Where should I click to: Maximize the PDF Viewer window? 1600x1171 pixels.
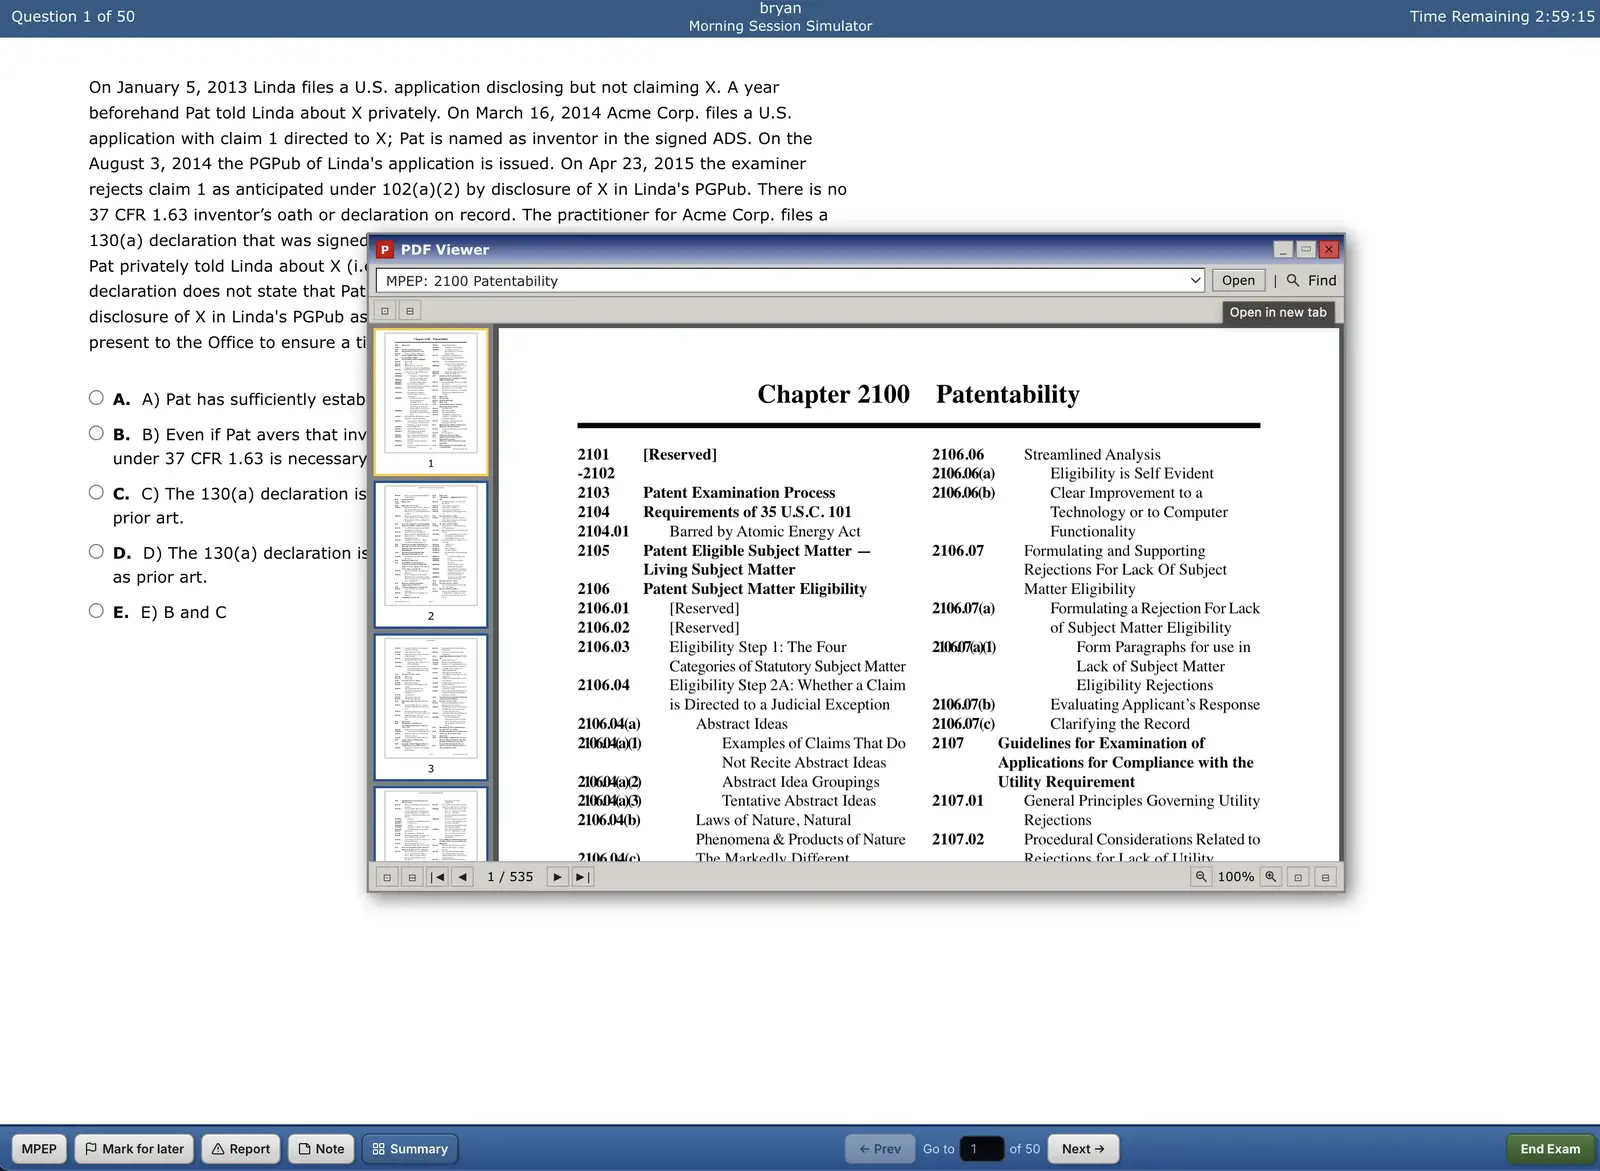click(1305, 250)
